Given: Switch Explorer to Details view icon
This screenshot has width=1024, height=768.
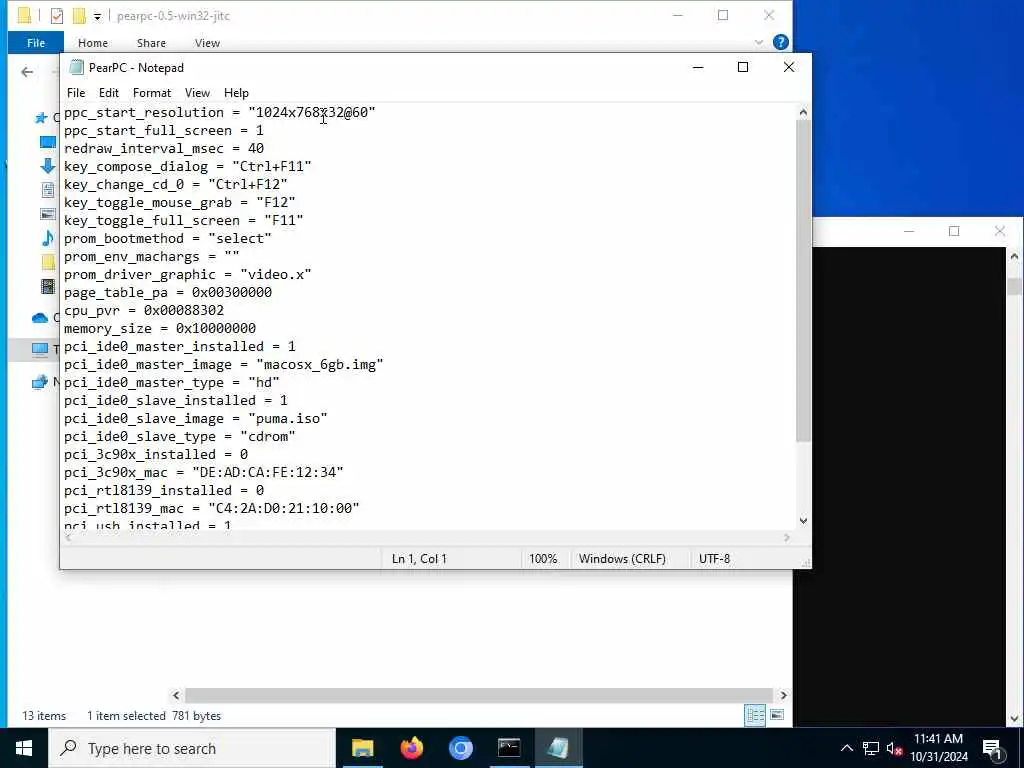Looking at the screenshot, I should 755,715.
